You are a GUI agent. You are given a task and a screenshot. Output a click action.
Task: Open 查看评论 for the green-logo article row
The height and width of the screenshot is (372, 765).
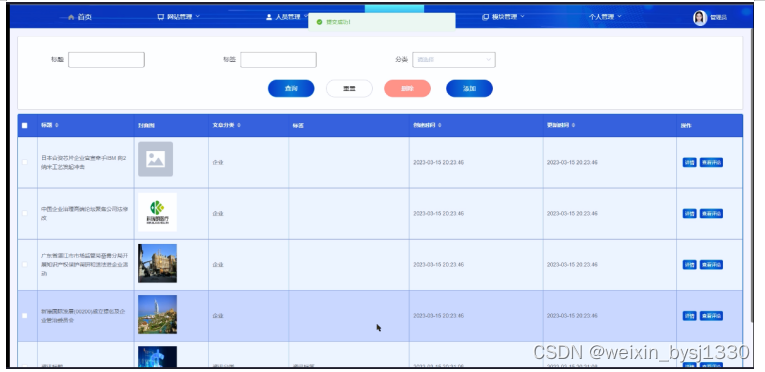point(711,213)
